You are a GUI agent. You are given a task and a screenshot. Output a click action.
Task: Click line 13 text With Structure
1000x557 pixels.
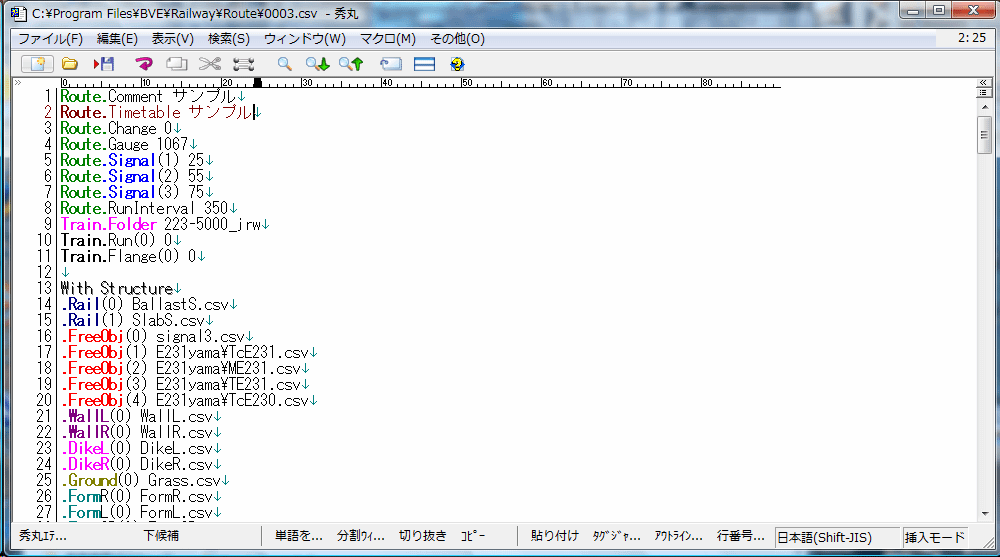point(117,288)
